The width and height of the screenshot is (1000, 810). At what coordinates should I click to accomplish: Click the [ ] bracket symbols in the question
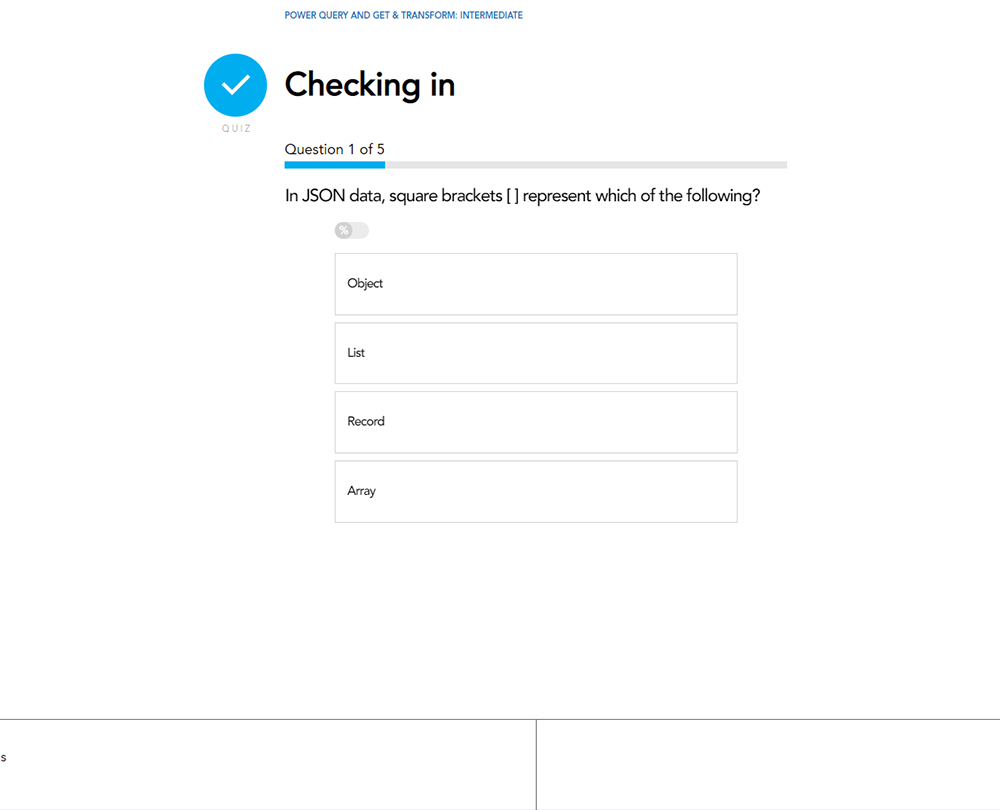512,196
